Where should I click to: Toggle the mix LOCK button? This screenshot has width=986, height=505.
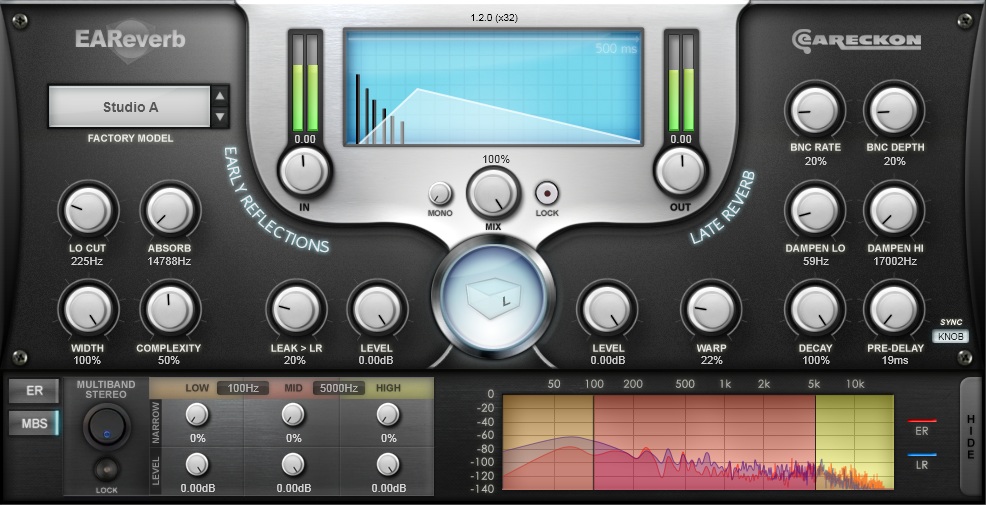click(x=546, y=193)
